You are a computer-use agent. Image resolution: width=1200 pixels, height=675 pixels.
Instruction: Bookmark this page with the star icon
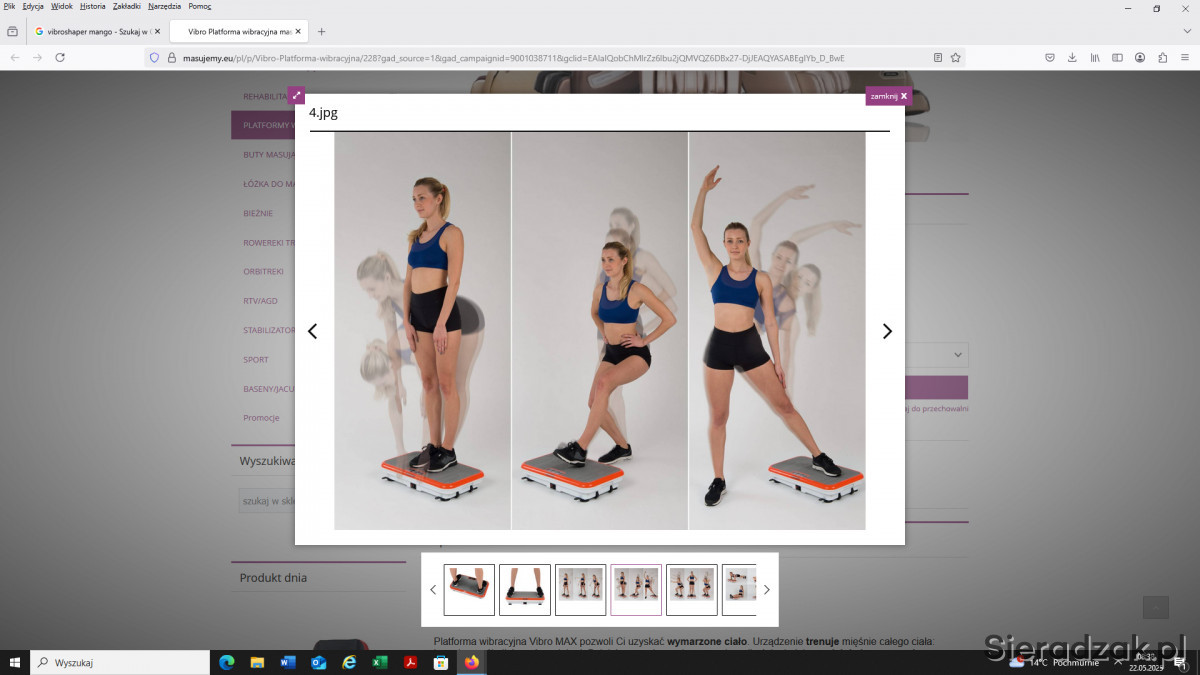(956, 58)
